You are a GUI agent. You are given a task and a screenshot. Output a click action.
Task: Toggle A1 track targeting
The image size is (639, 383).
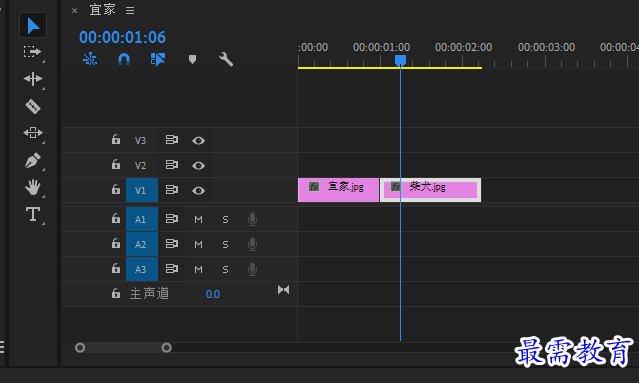[x=141, y=219]
